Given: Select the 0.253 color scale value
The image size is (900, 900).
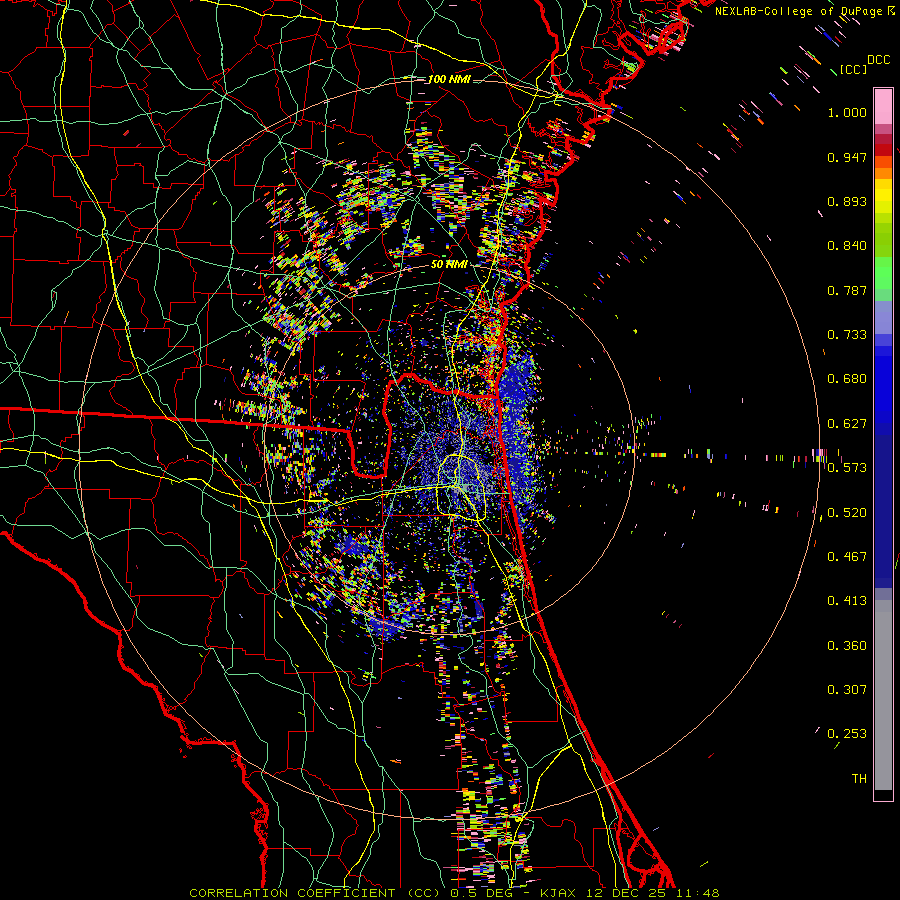Looking at the screenshot, I should pos(847,734).
